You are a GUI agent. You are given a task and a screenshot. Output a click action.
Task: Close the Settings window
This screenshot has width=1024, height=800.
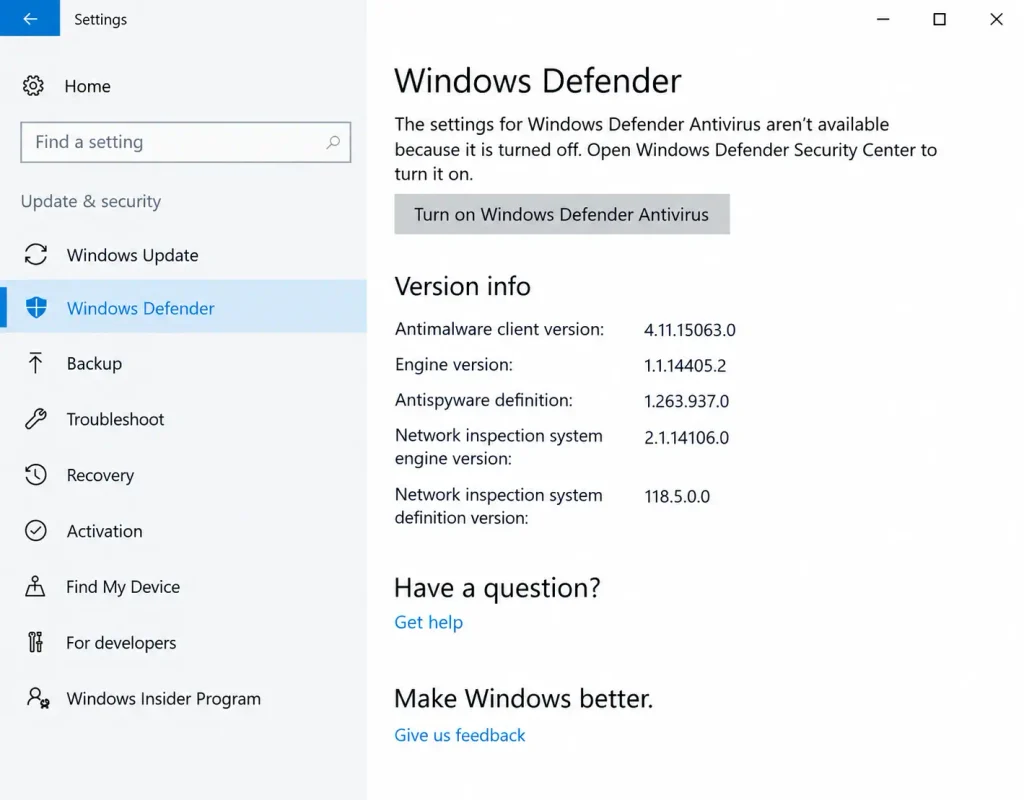[x=996, y=19]
